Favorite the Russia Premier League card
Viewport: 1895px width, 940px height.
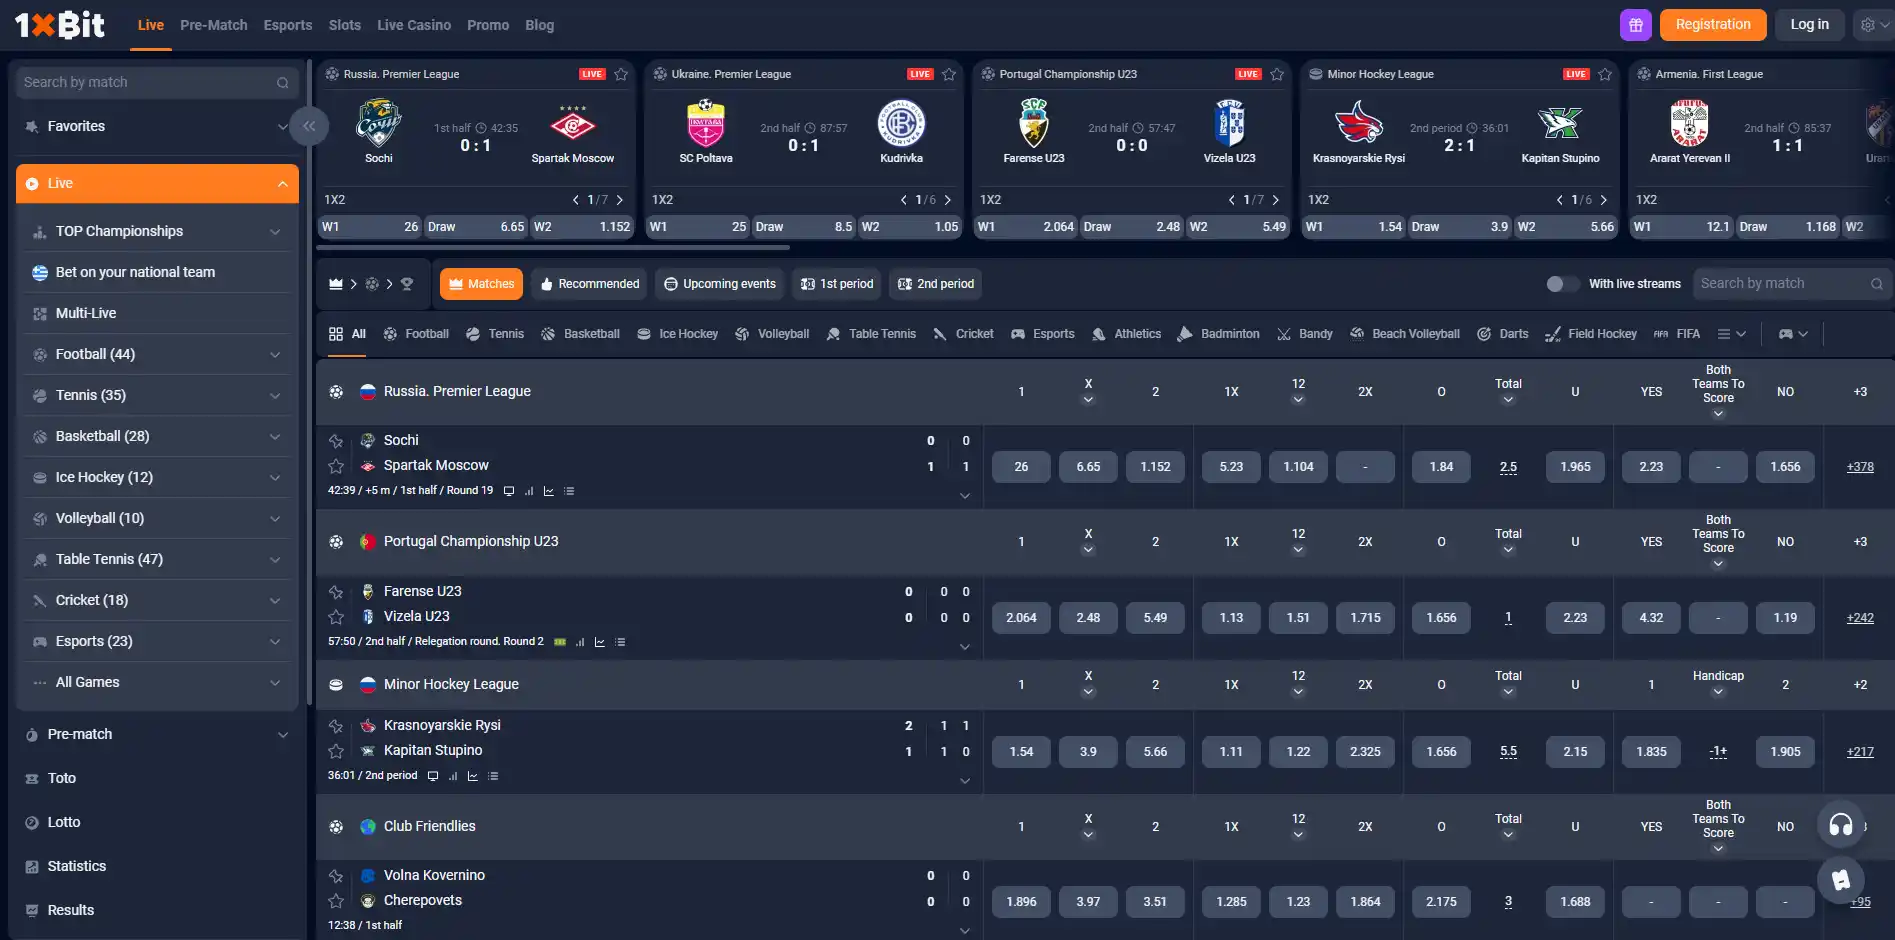pyautogui.click(x=621, y=74)
